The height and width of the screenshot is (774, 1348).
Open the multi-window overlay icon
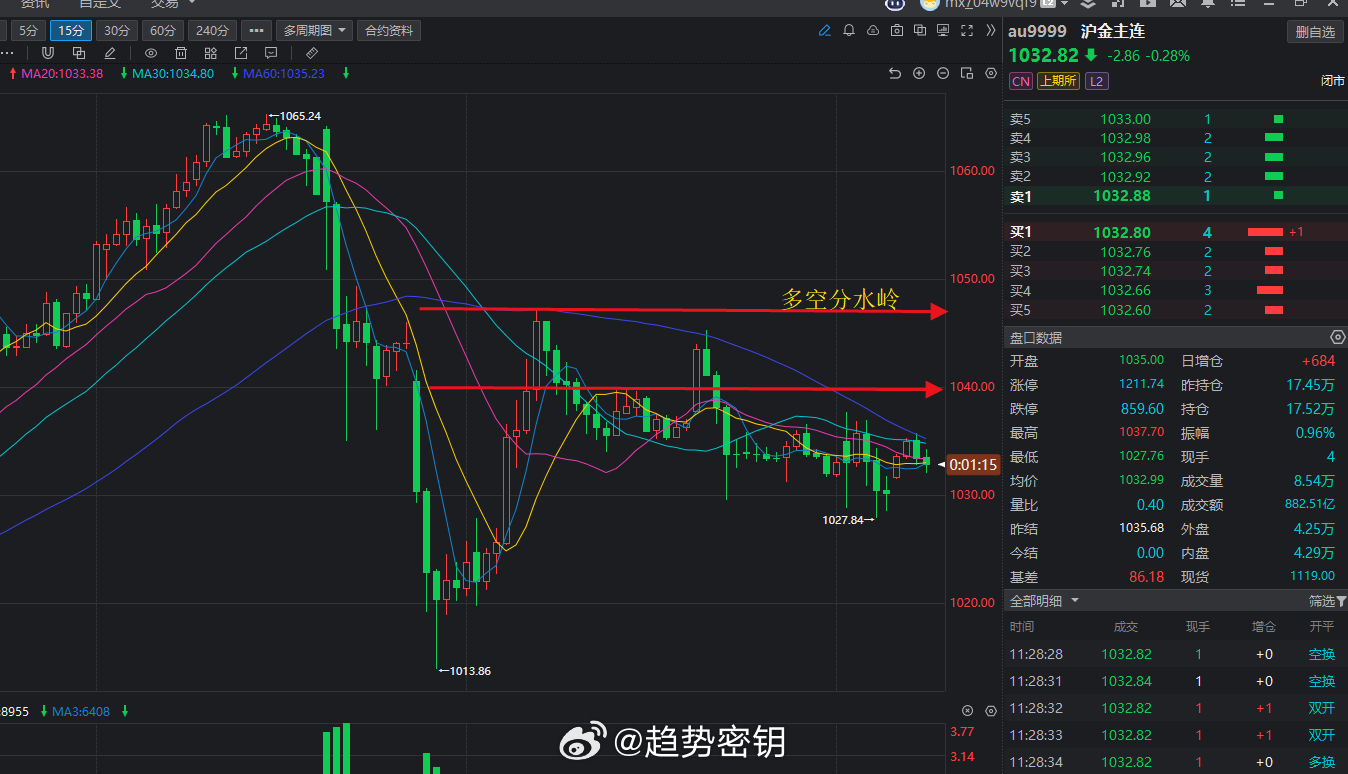pyautogui.click(x=919, y=31)
